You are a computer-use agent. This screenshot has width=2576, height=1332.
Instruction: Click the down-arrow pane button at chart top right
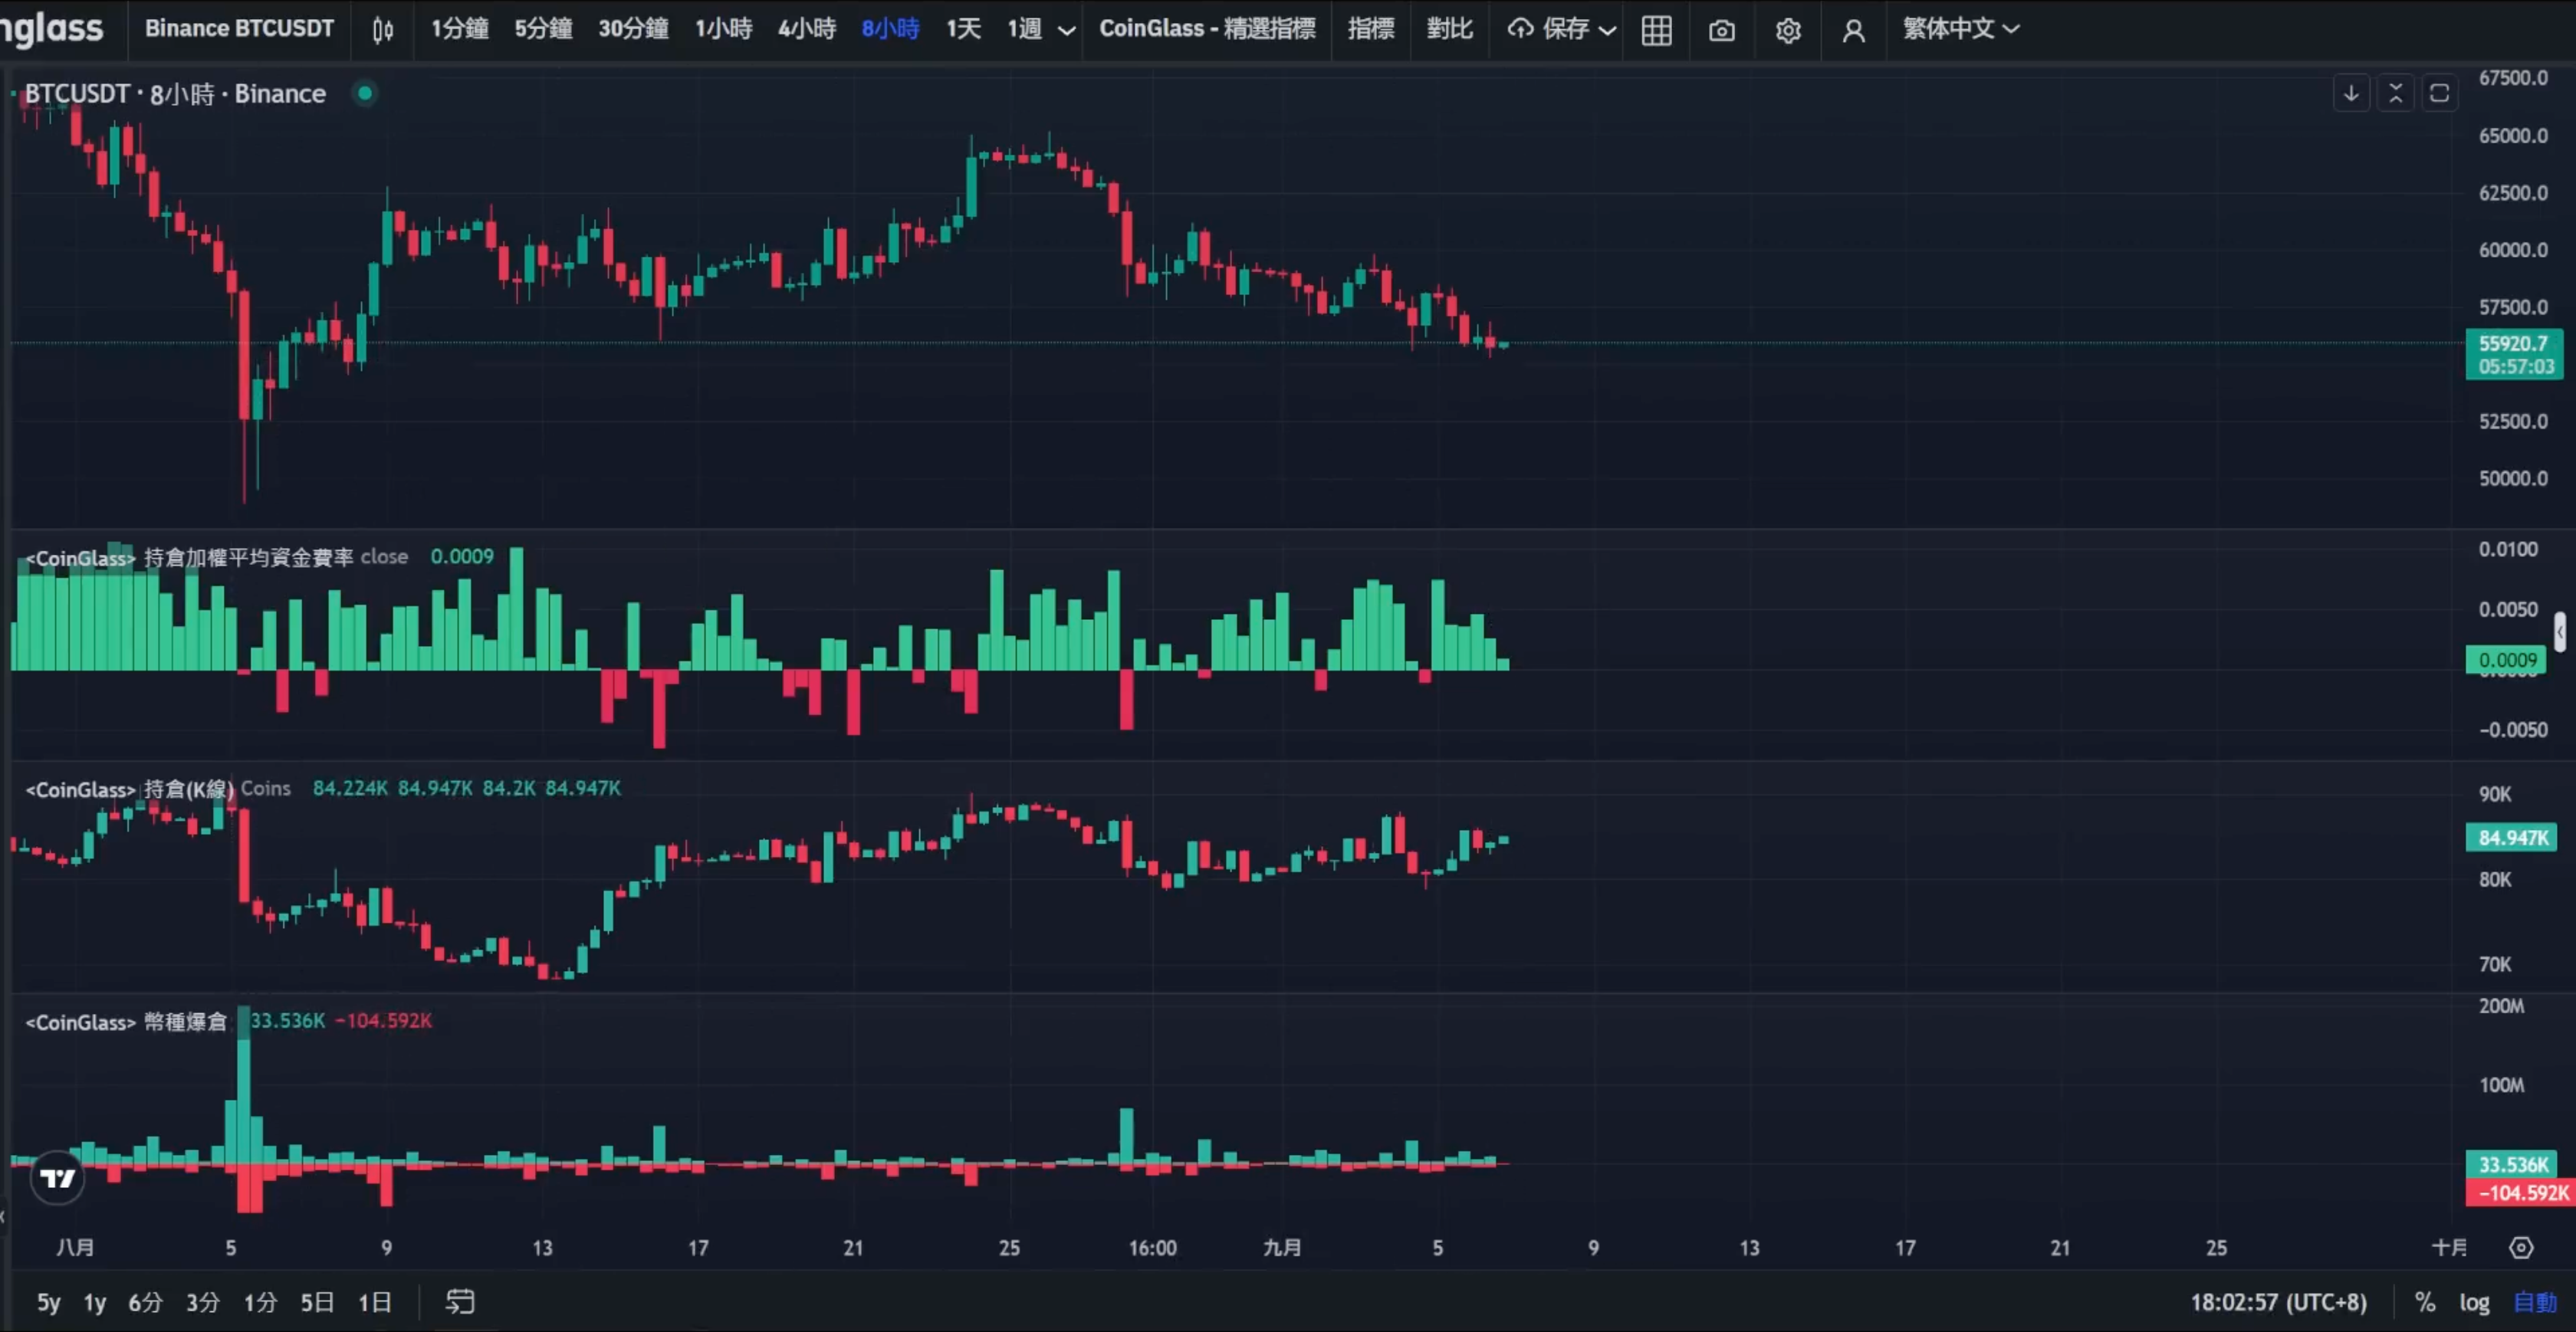pos(2351,93)
